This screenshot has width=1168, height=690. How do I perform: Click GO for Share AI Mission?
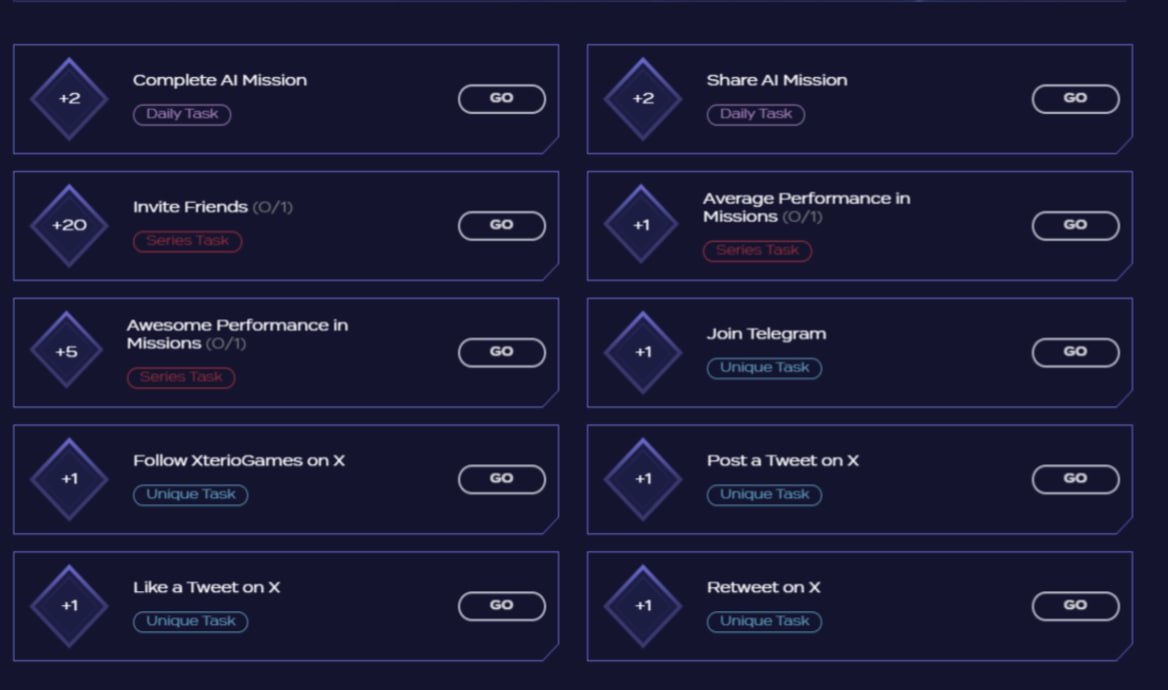coord(1075,98)
